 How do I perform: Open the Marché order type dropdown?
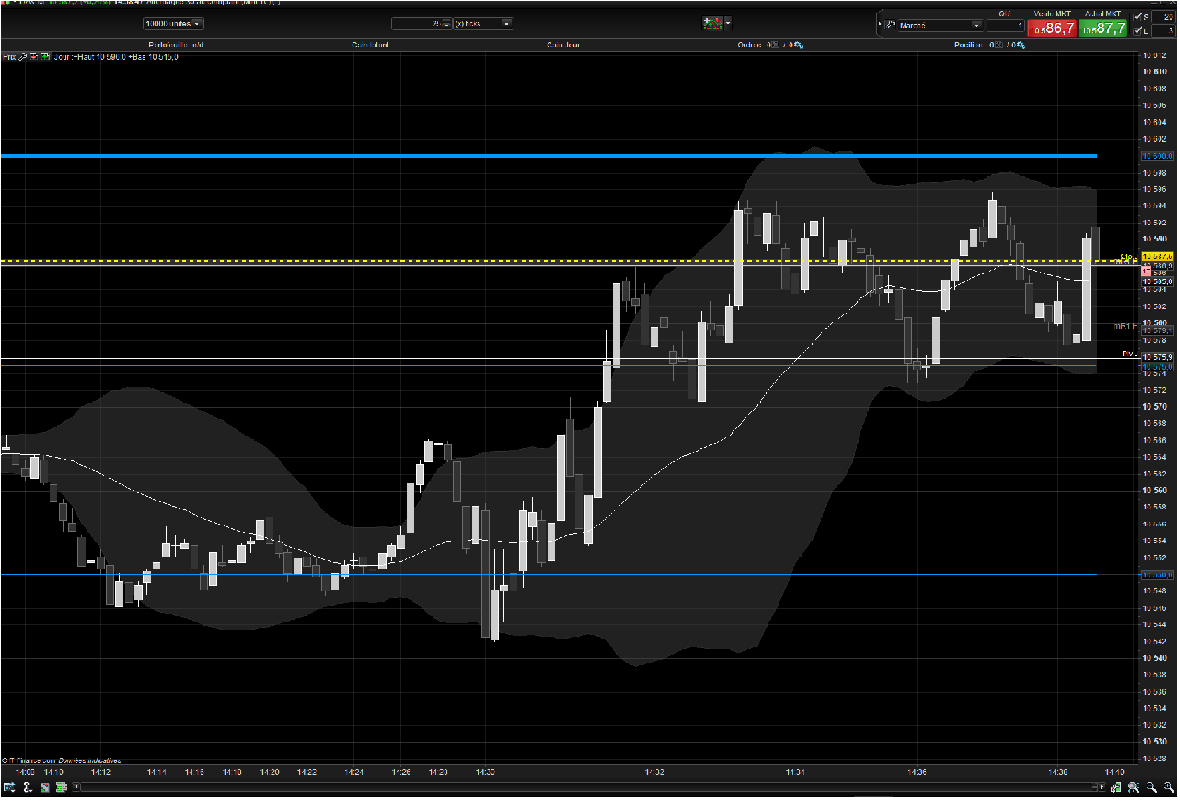(941, 26)
